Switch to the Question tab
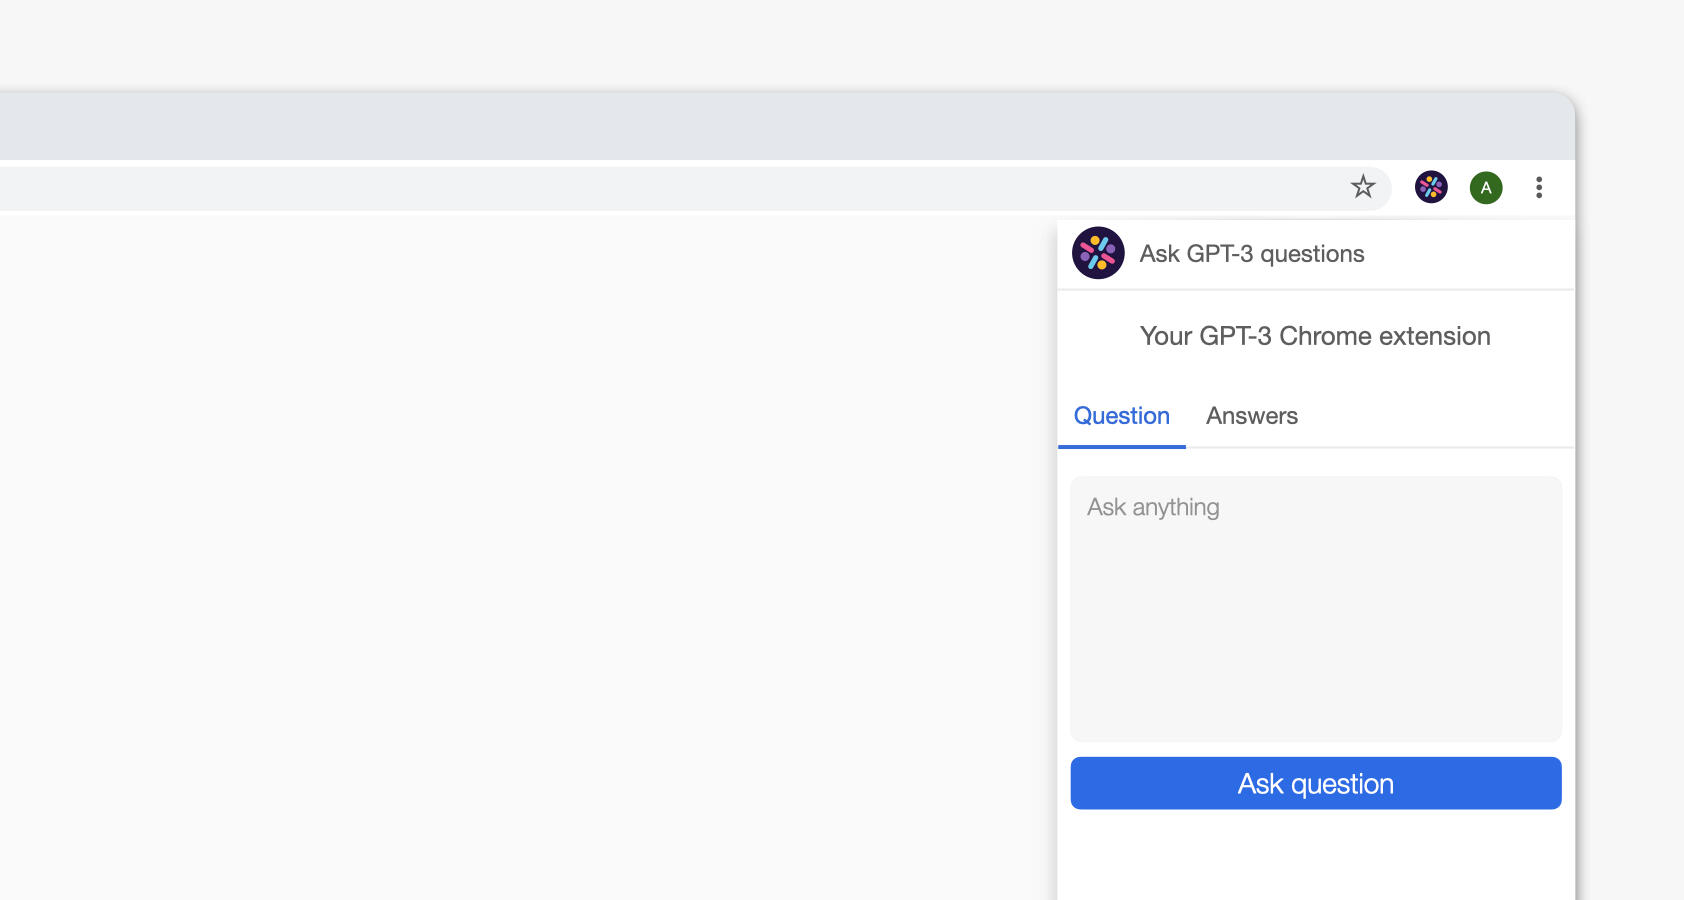Image resolution: width=1684 pixels, height=900 pixels. tap(1121, 416)
